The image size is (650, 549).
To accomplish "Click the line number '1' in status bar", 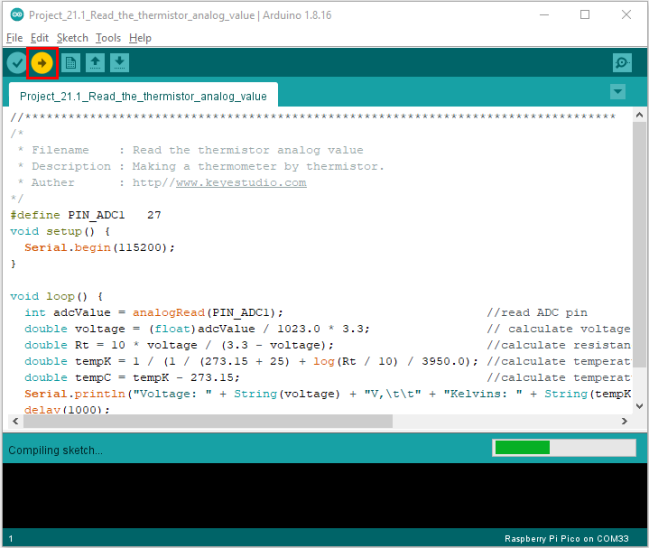I will click(11, 538).
